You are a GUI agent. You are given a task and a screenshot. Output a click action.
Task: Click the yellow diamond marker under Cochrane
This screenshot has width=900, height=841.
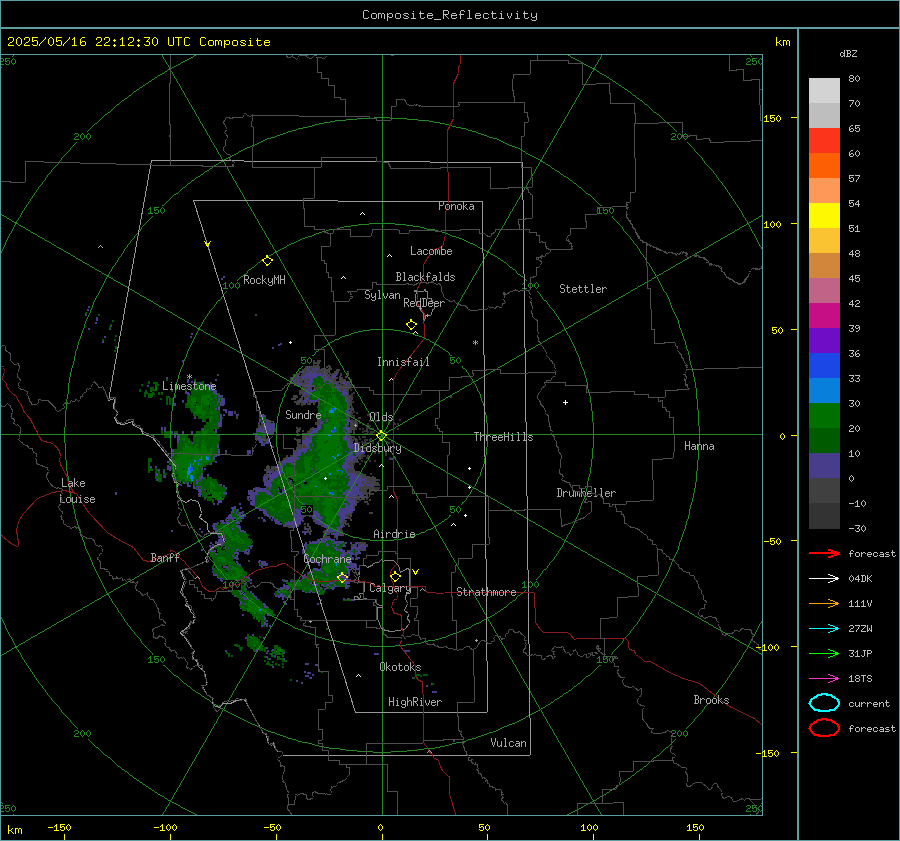(342, 578)
